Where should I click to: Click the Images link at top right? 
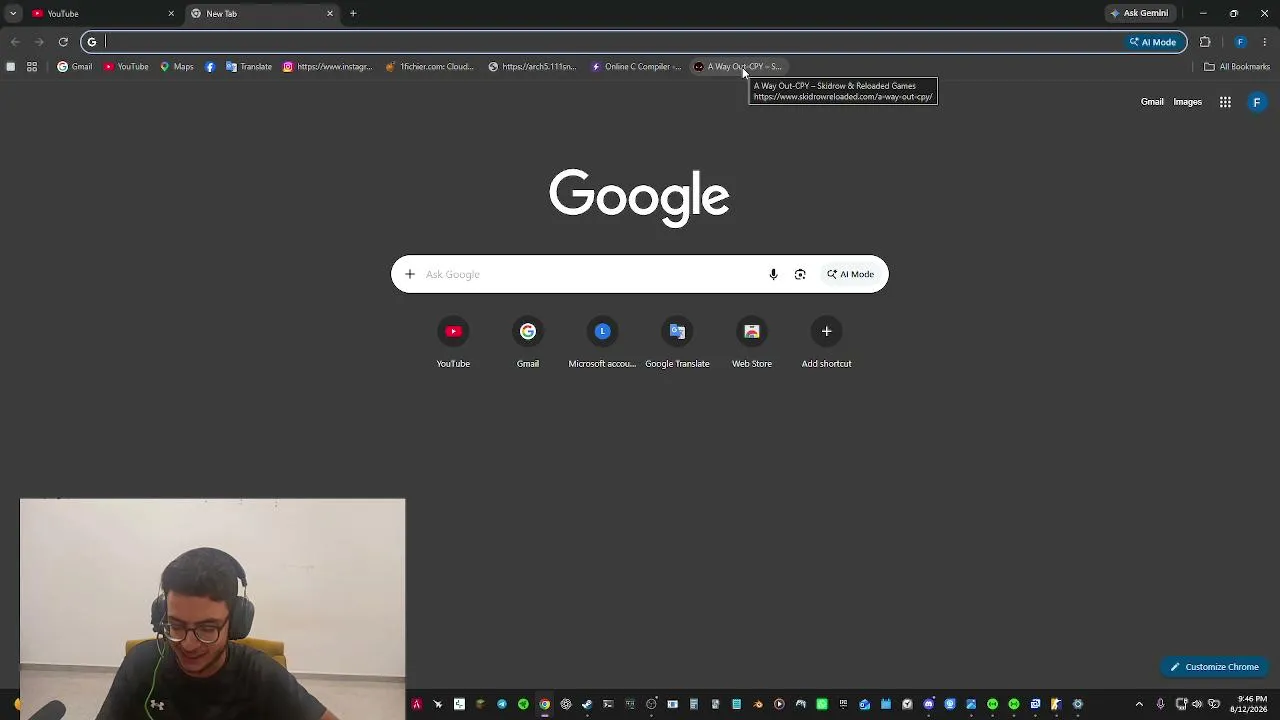tap(1187, 102)
